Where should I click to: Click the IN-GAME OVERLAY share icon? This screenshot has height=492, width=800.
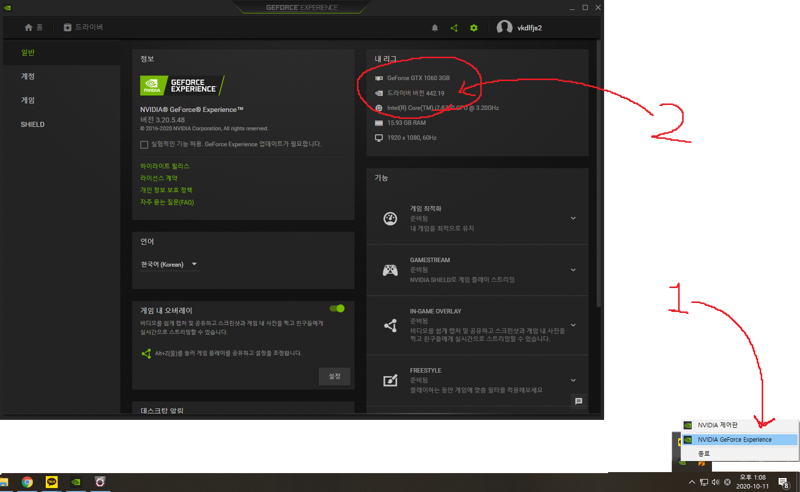[x=390, y=325]
